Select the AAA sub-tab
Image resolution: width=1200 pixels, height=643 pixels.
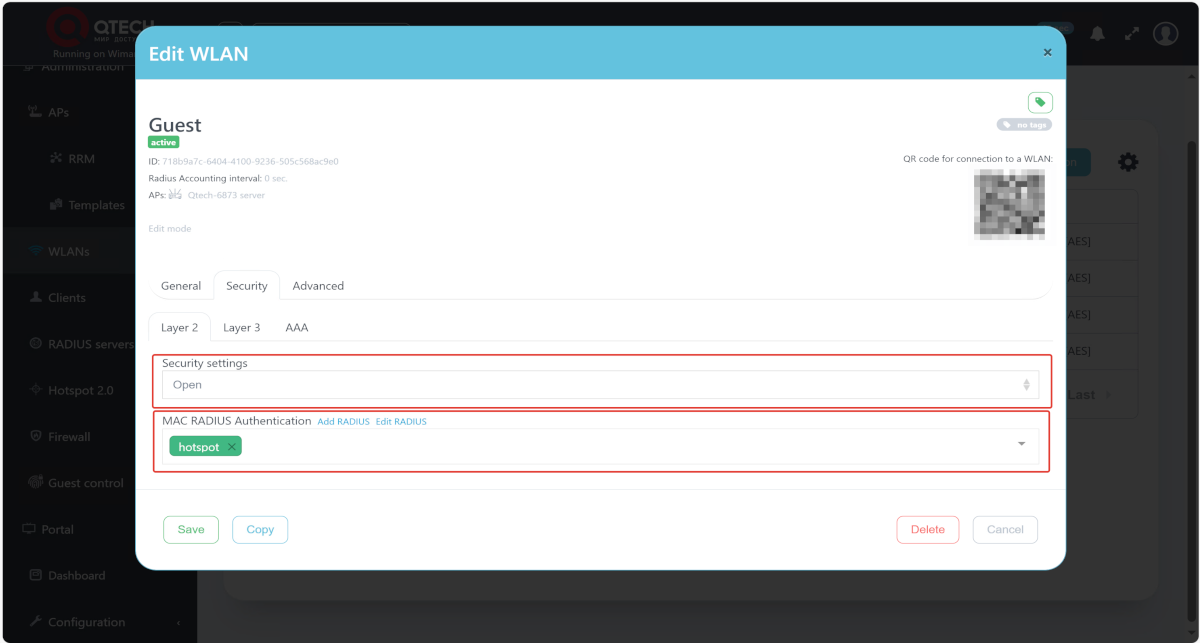[x=297, y=328]
